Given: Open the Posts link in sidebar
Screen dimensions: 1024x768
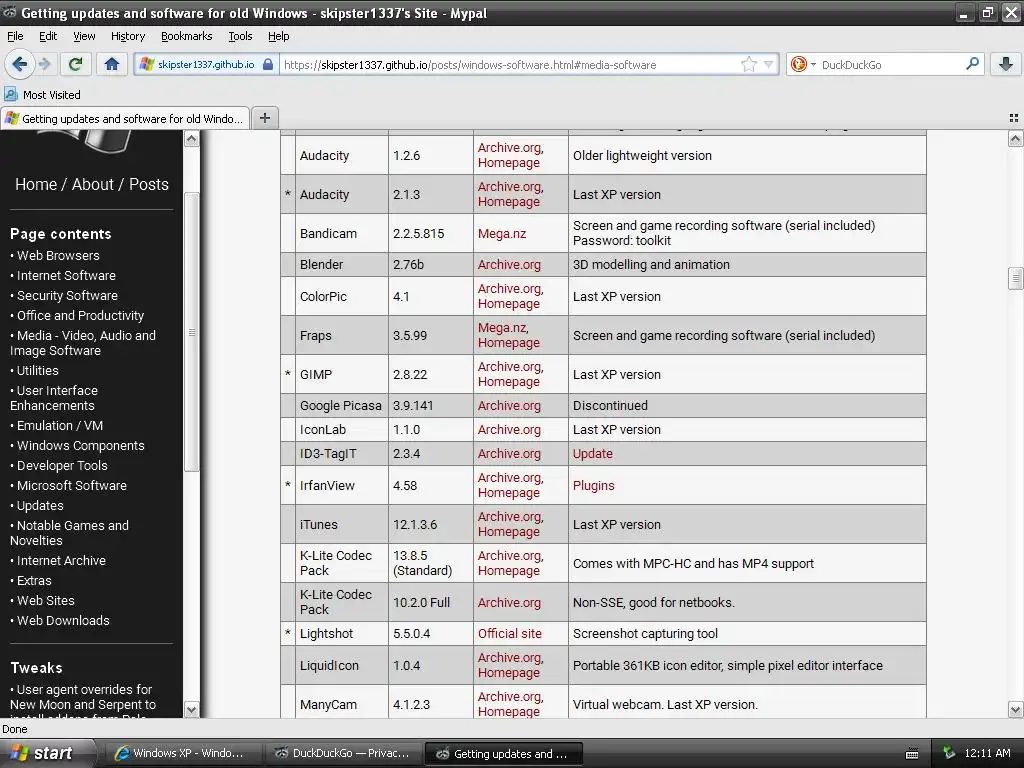Looking at the screenshot, I should click(x=149, y=184).
